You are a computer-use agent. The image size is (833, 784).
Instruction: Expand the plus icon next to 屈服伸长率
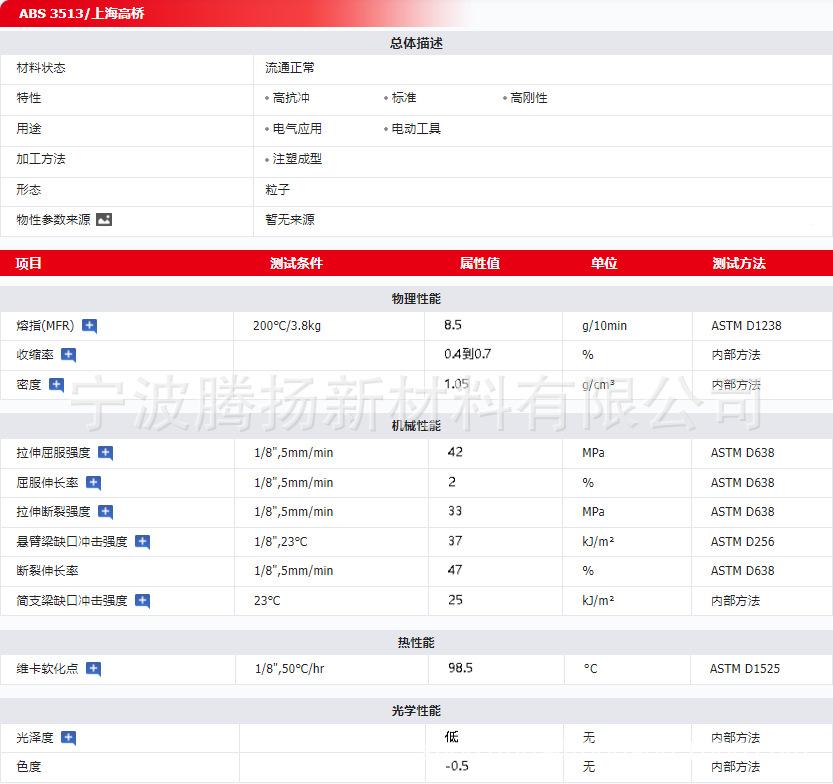coord(94,482)
